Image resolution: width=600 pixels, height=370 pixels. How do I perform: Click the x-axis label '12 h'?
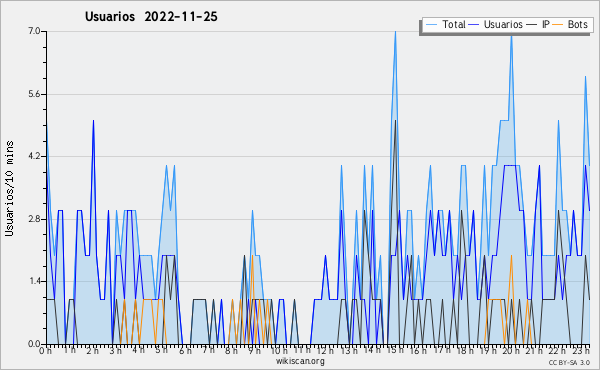[325, 351]
